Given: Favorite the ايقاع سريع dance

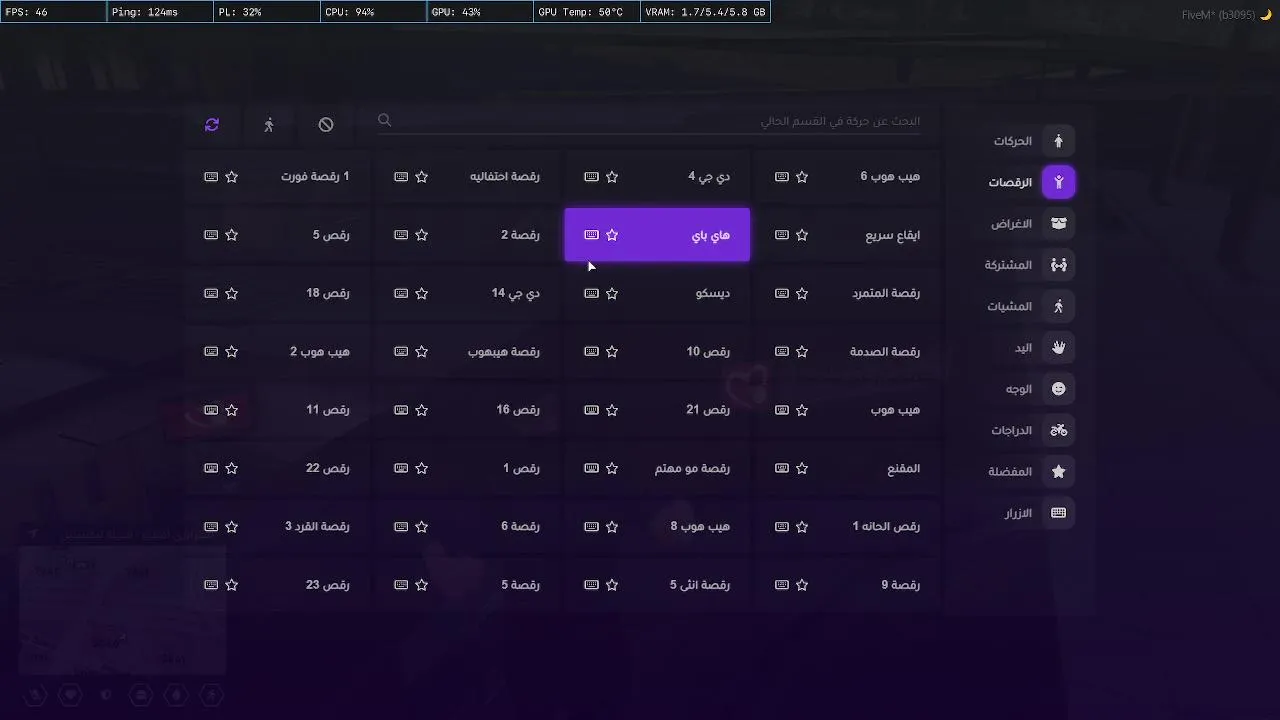Looking at the screenshot, I should click(803, 235).
